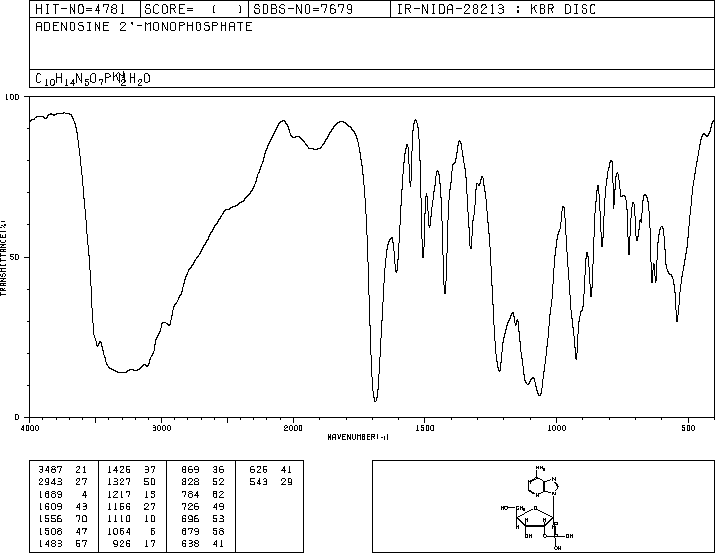Click the 3000 x-axis tick label
The height and width of the screenshot is (553, 715).
click(x=161, y=428)
